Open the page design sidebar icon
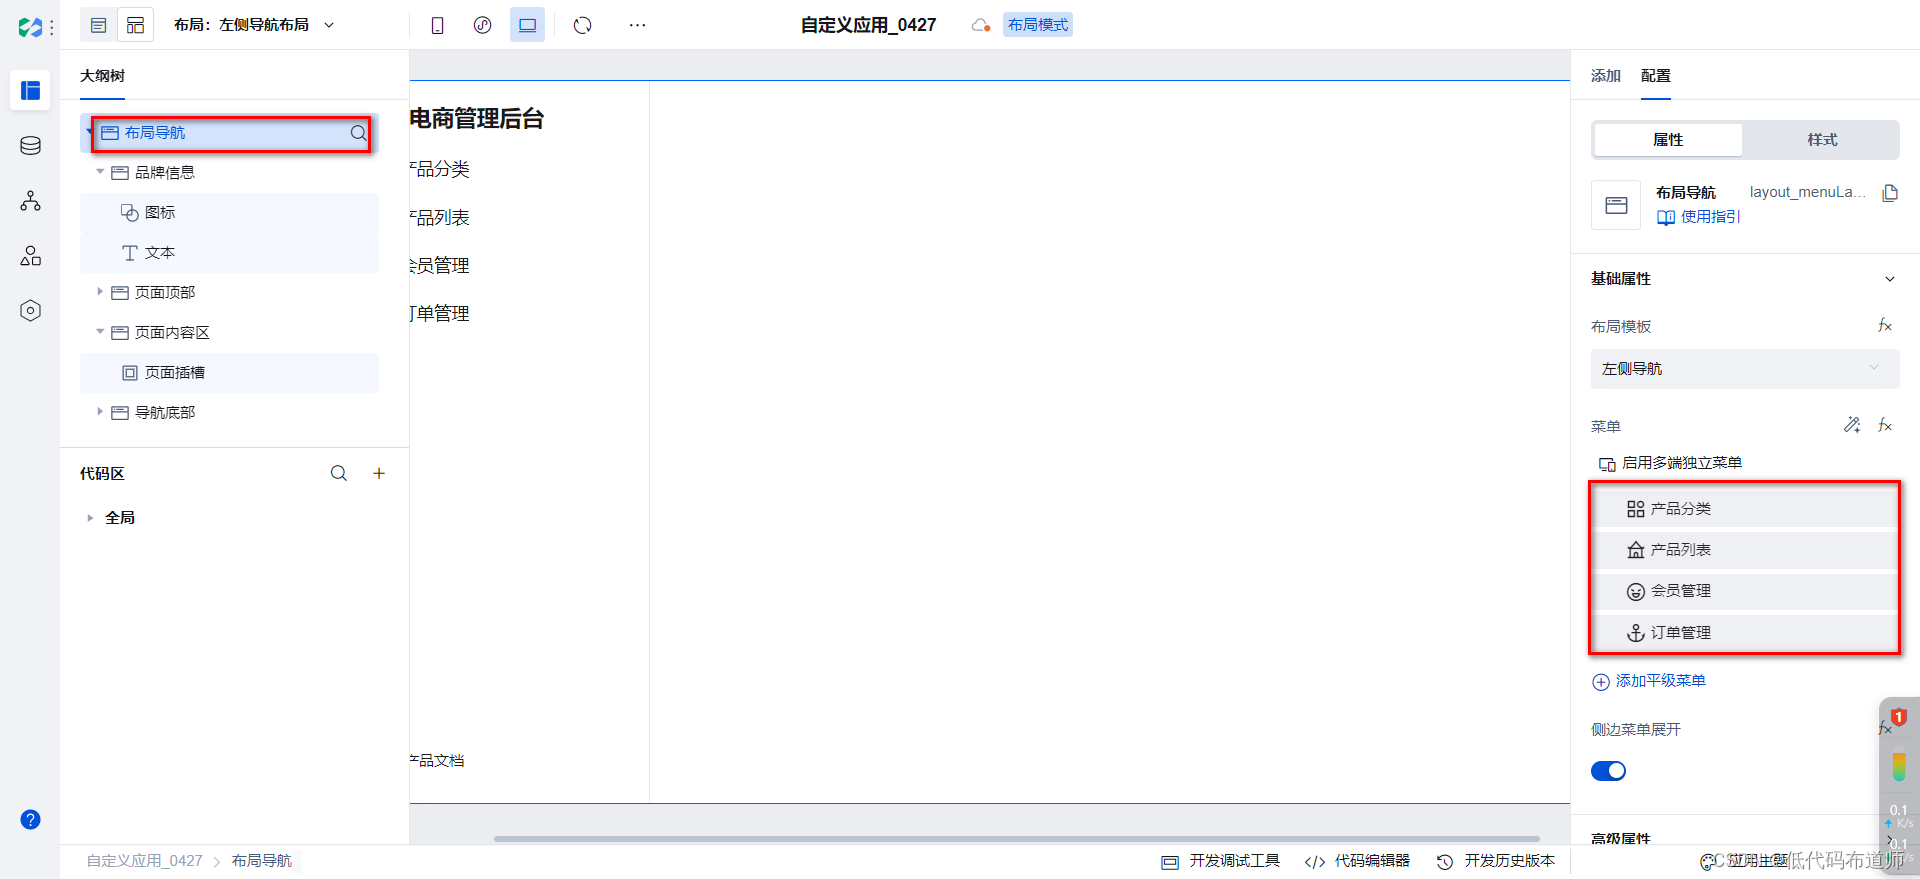The width and height of the screenshot is (1920, 879). point(30,90)
